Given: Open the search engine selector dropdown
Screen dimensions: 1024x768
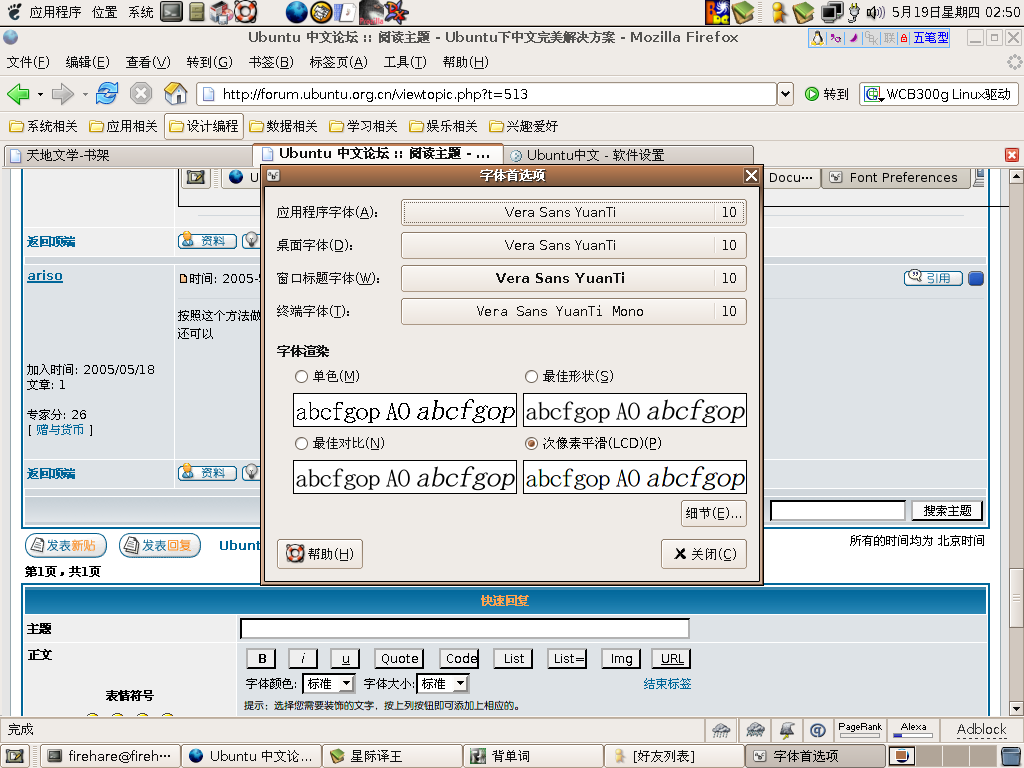Looking at the screenshot, I should (x=873, y=95).
